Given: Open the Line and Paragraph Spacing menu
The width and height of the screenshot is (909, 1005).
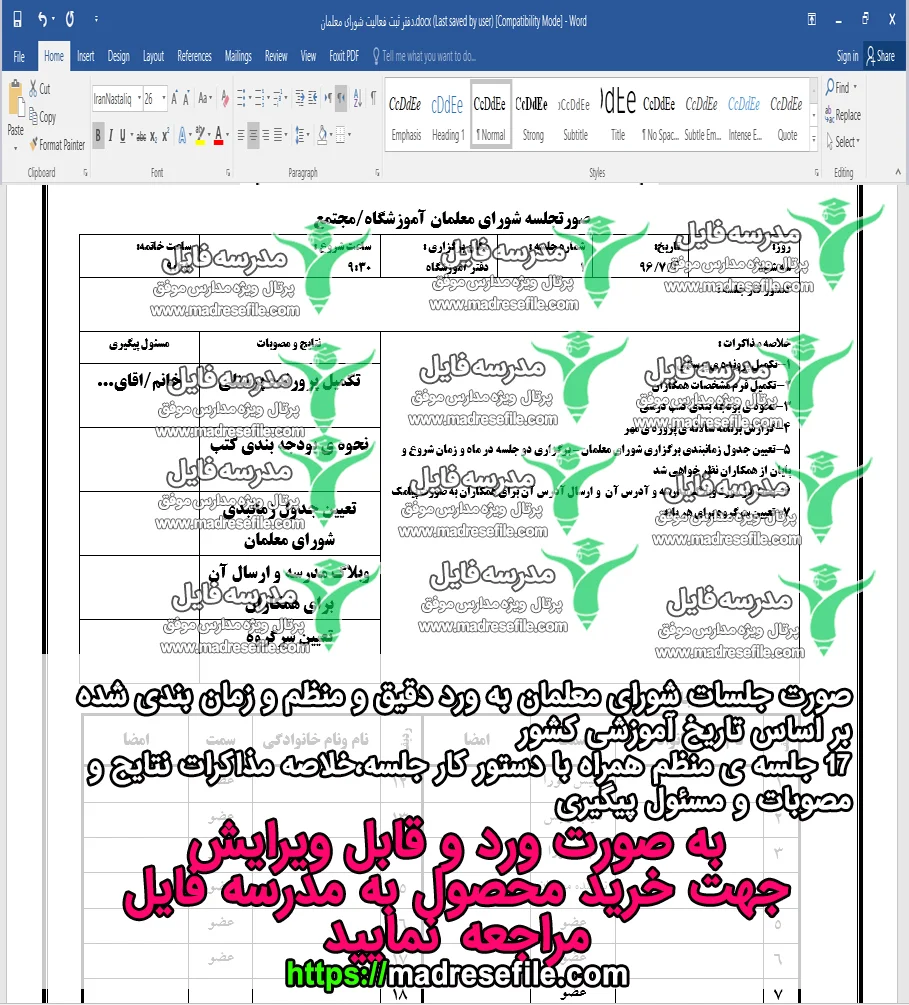Looking at the screenshot, I should point(301,135).
